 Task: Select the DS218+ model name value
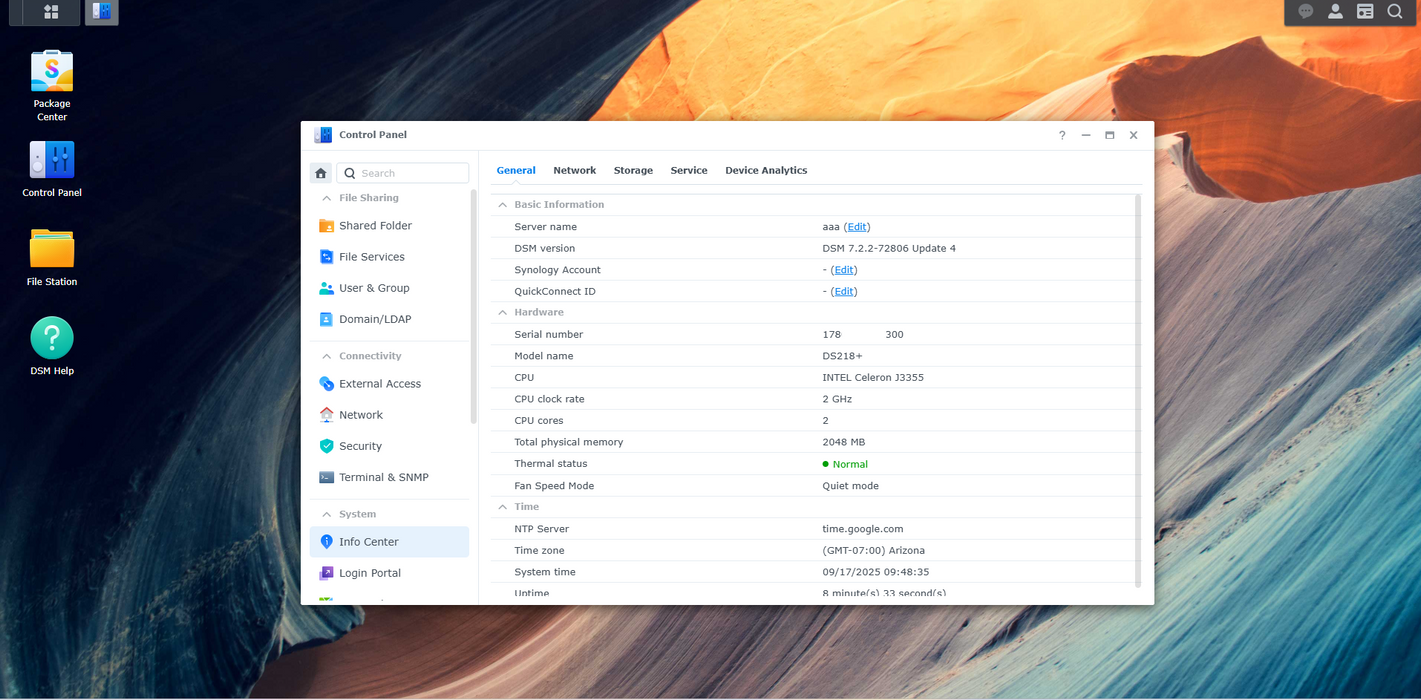842,356
